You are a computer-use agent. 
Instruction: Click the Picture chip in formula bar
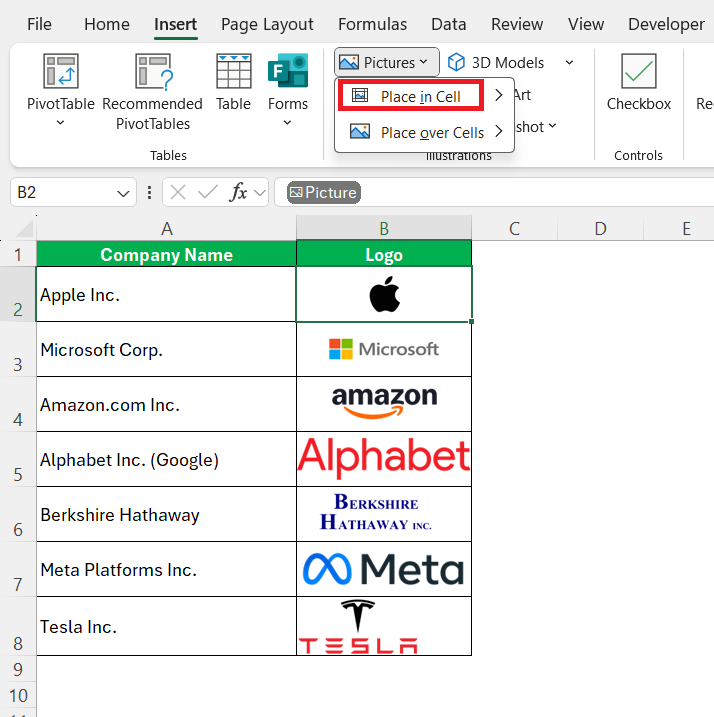(324, 193)
